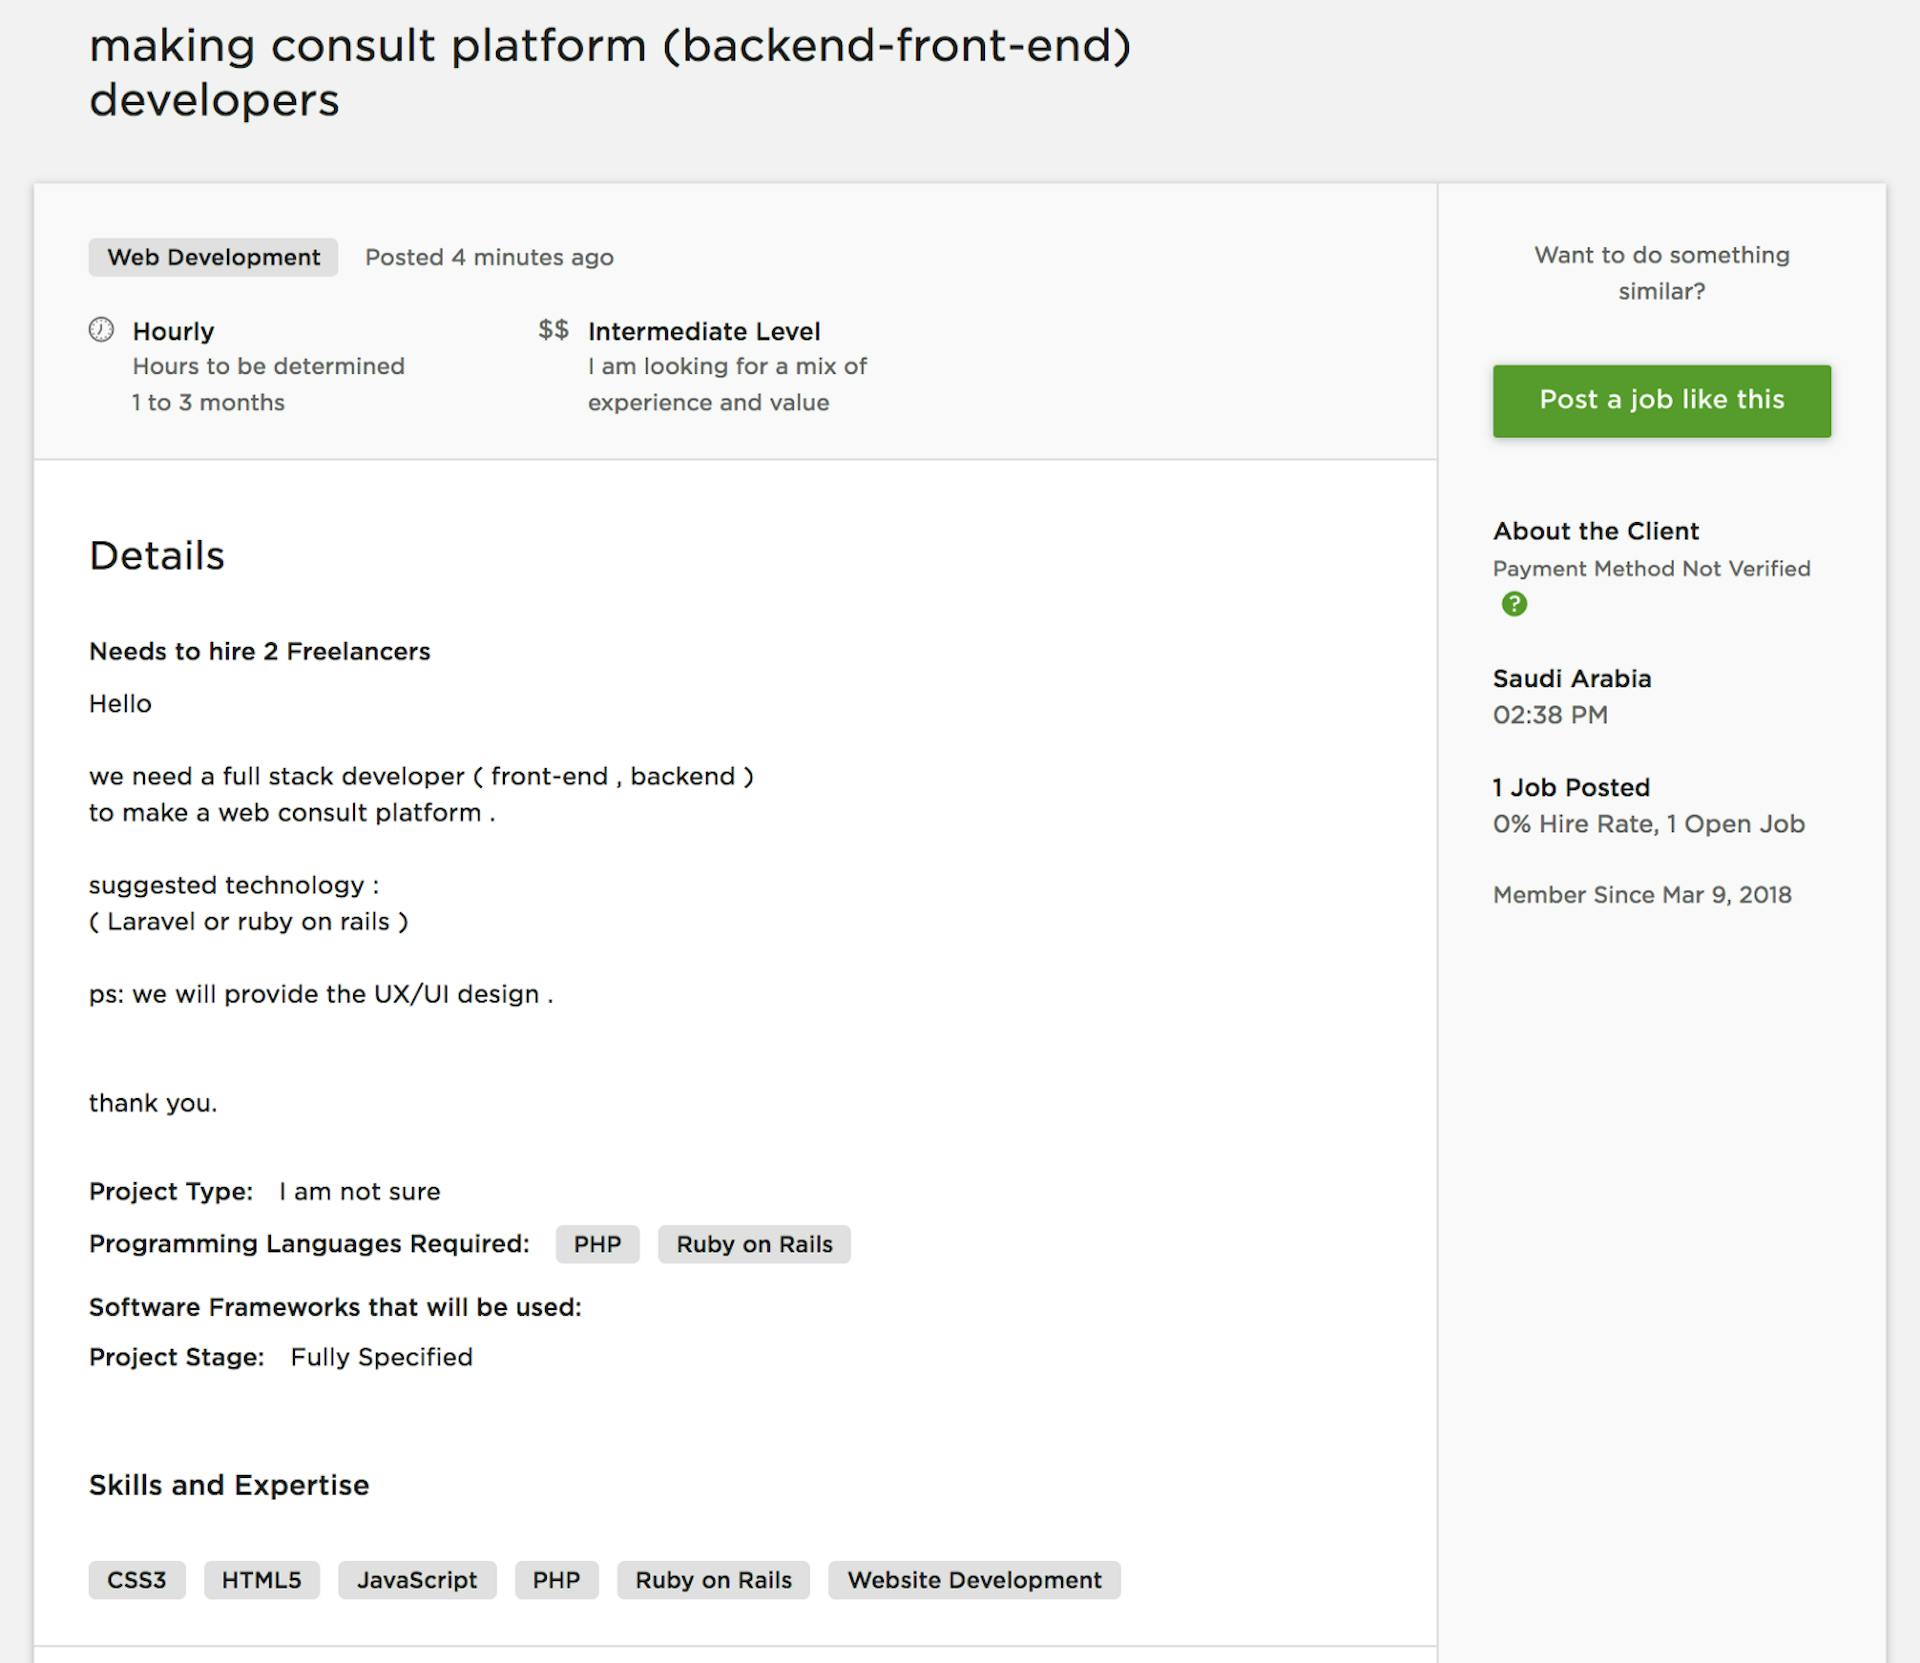The image size is (1920, 1663).
Task: Click the Web Development category tag
Action: 212,257
